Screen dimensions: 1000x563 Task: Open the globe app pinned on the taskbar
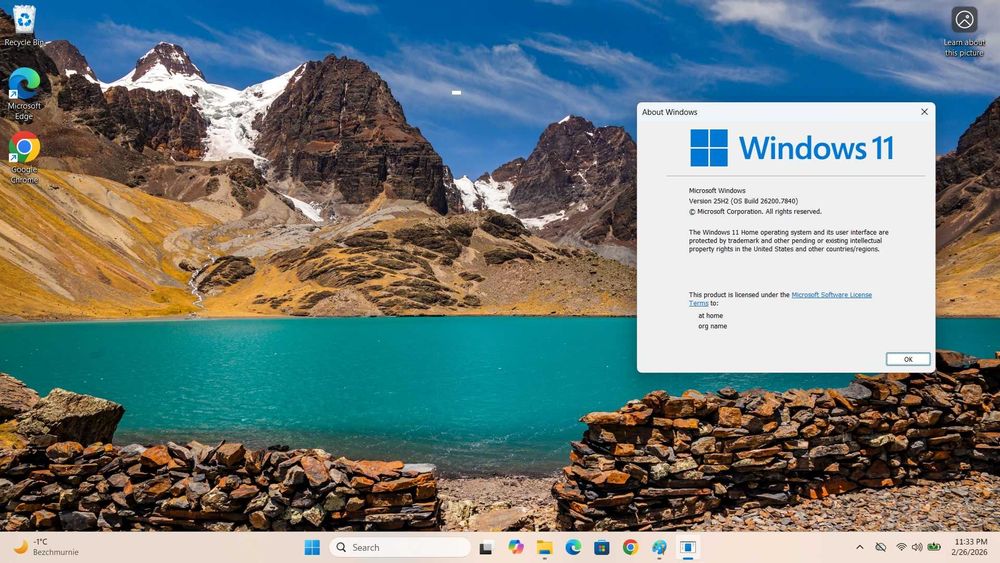pyautogui.click(x=659, y=547)
